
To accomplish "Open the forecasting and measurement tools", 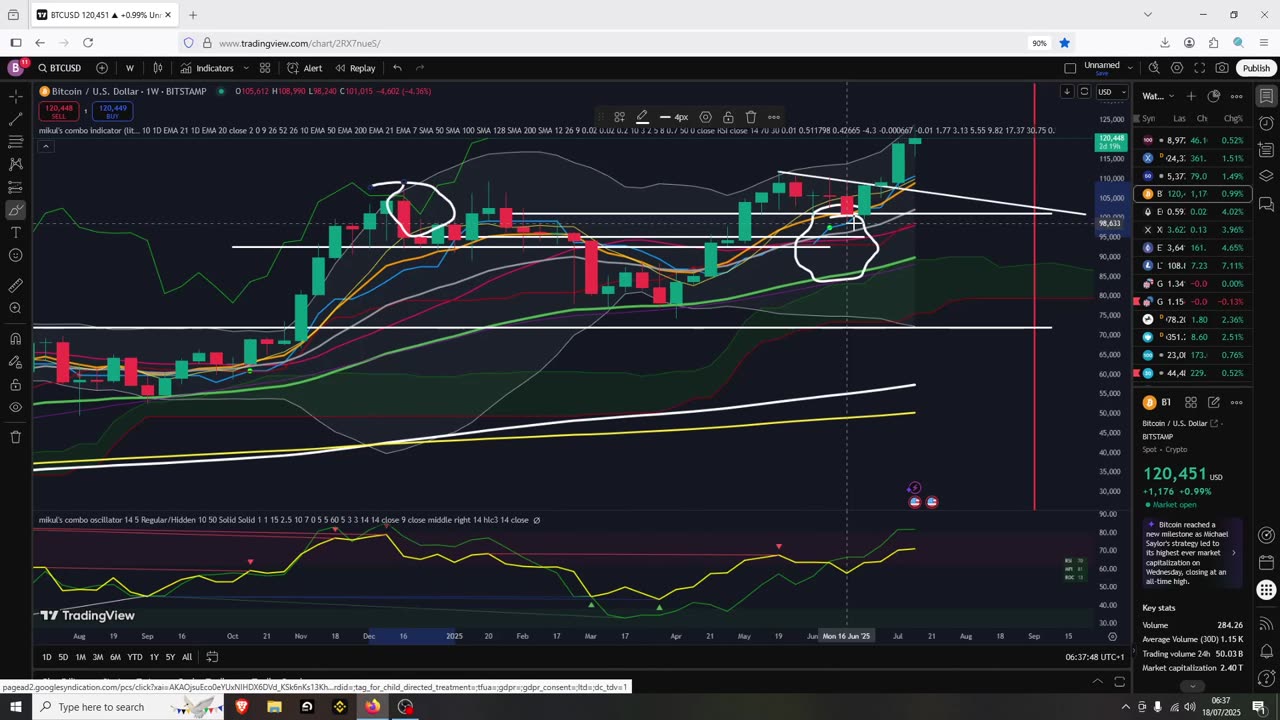I will [x=15, y=188].
